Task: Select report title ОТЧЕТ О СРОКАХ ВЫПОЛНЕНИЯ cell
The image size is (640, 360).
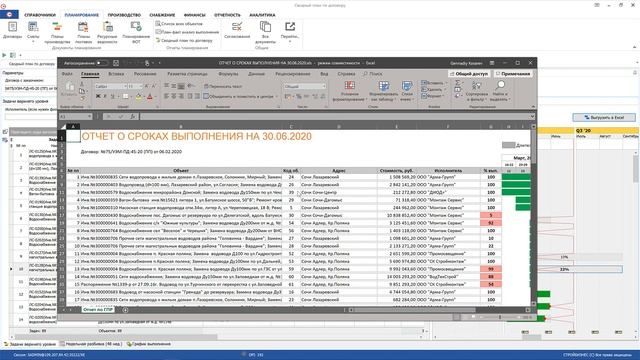Action: (x=196, y=136)
